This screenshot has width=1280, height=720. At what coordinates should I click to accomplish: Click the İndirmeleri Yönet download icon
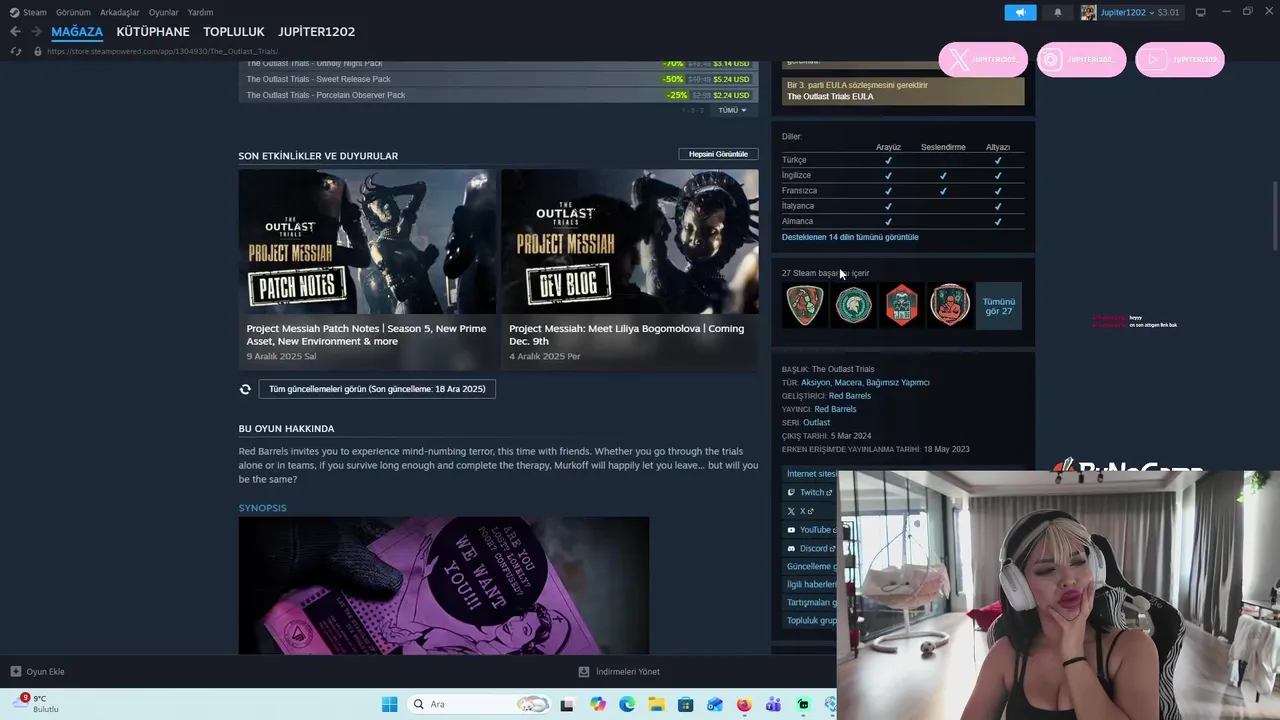coord(584,672)
